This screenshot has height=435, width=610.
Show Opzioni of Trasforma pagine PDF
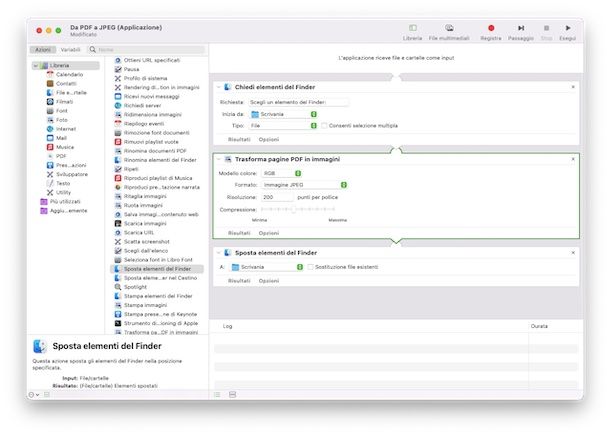click(269, 233)
